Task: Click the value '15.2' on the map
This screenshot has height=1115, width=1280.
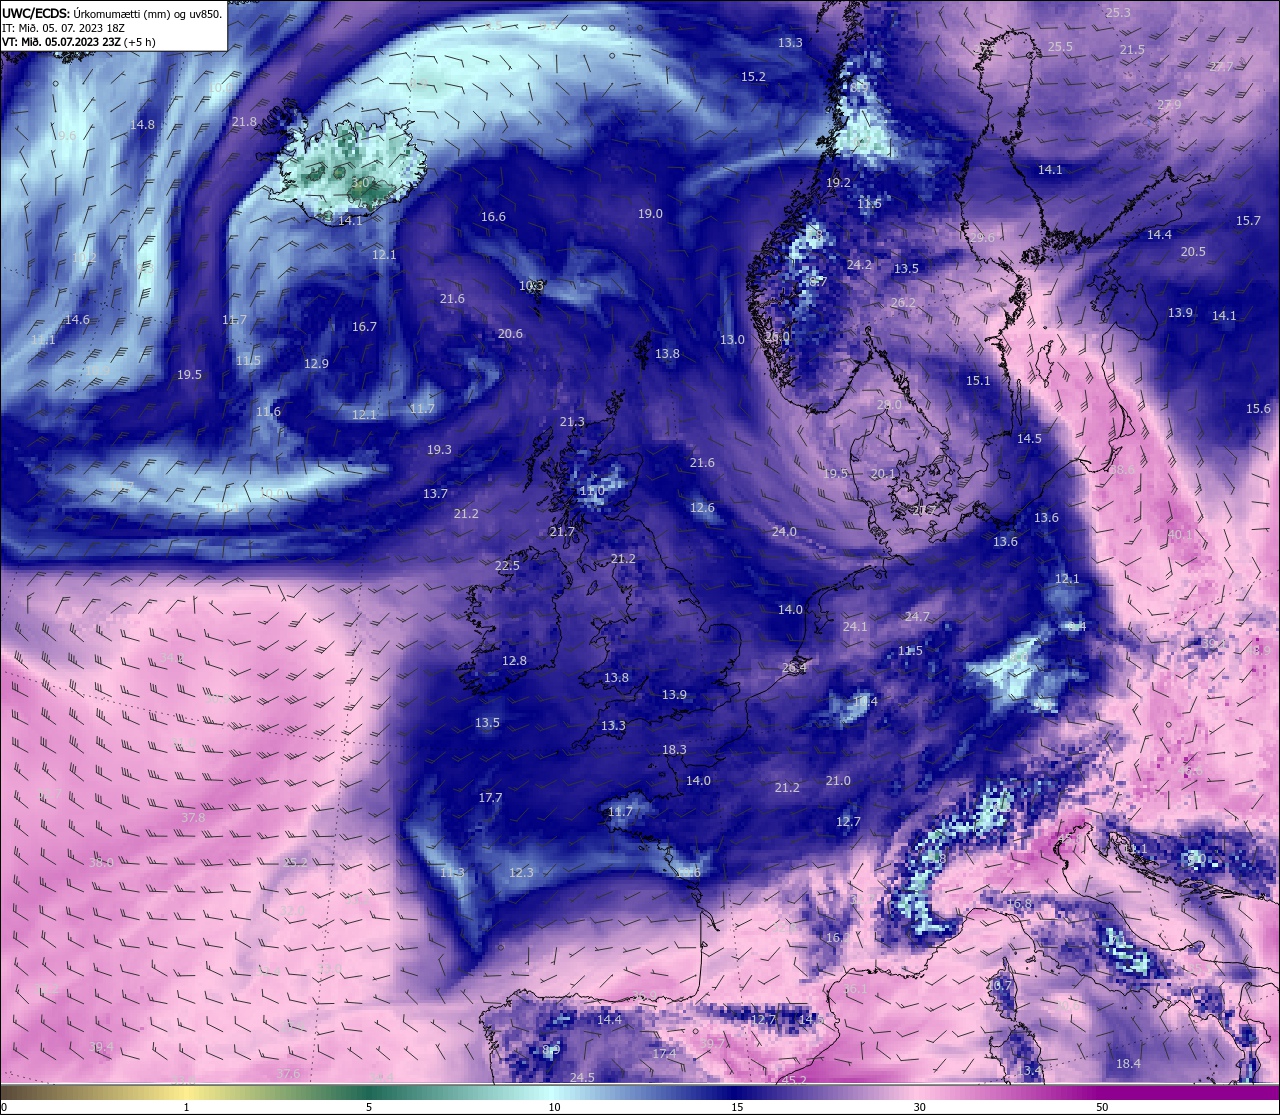Action: [x=753, y=77]
